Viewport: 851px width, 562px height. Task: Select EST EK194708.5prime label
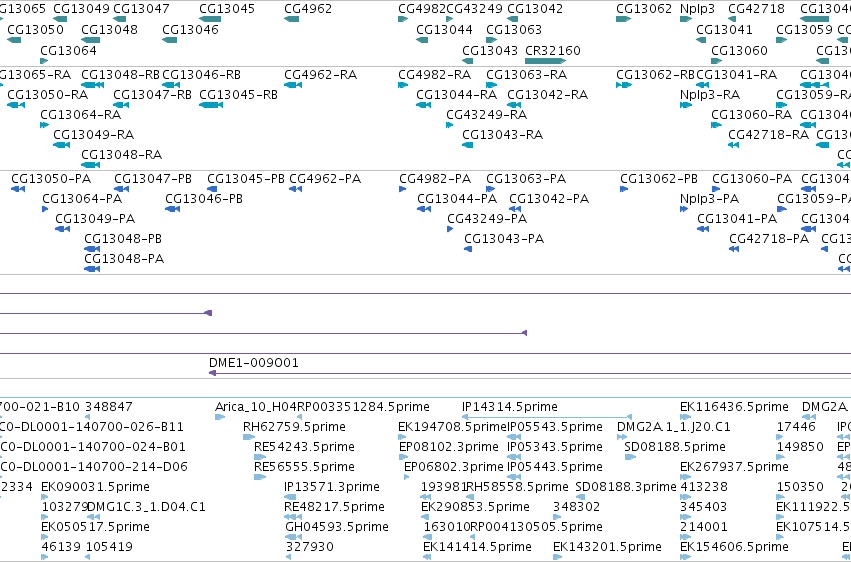coord(452,426)
